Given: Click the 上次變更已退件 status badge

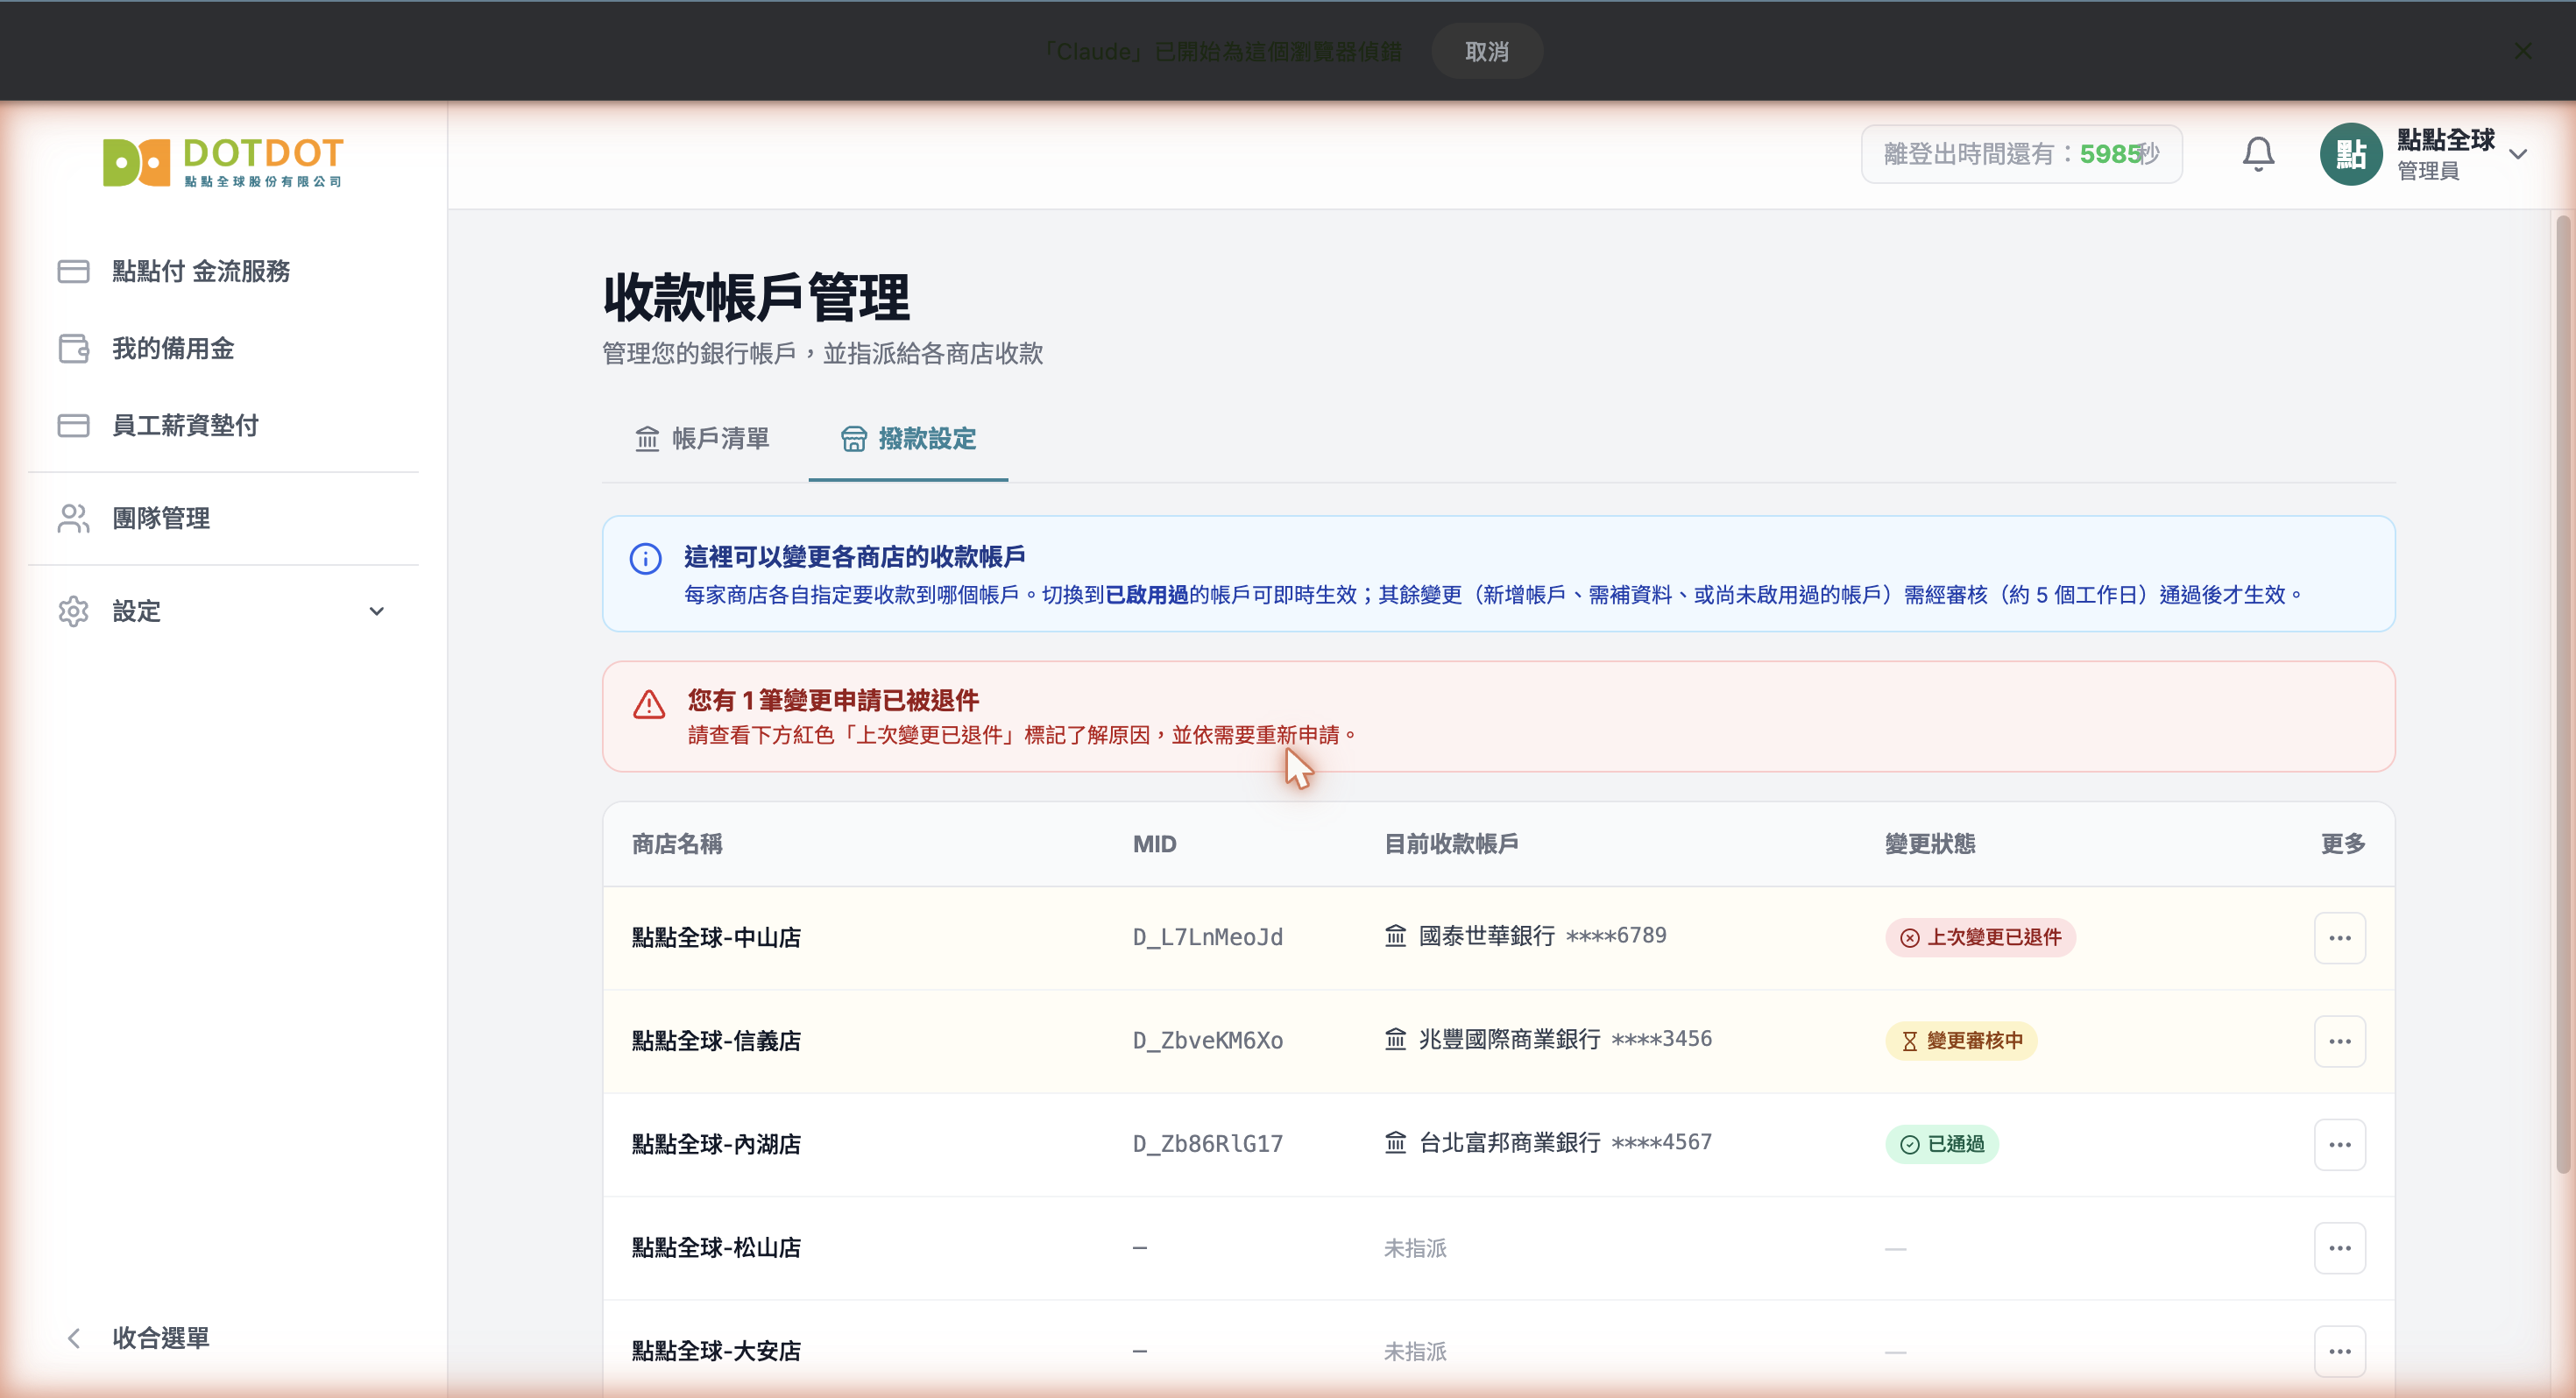Looking at the screenshot, I should point(1980,938).
